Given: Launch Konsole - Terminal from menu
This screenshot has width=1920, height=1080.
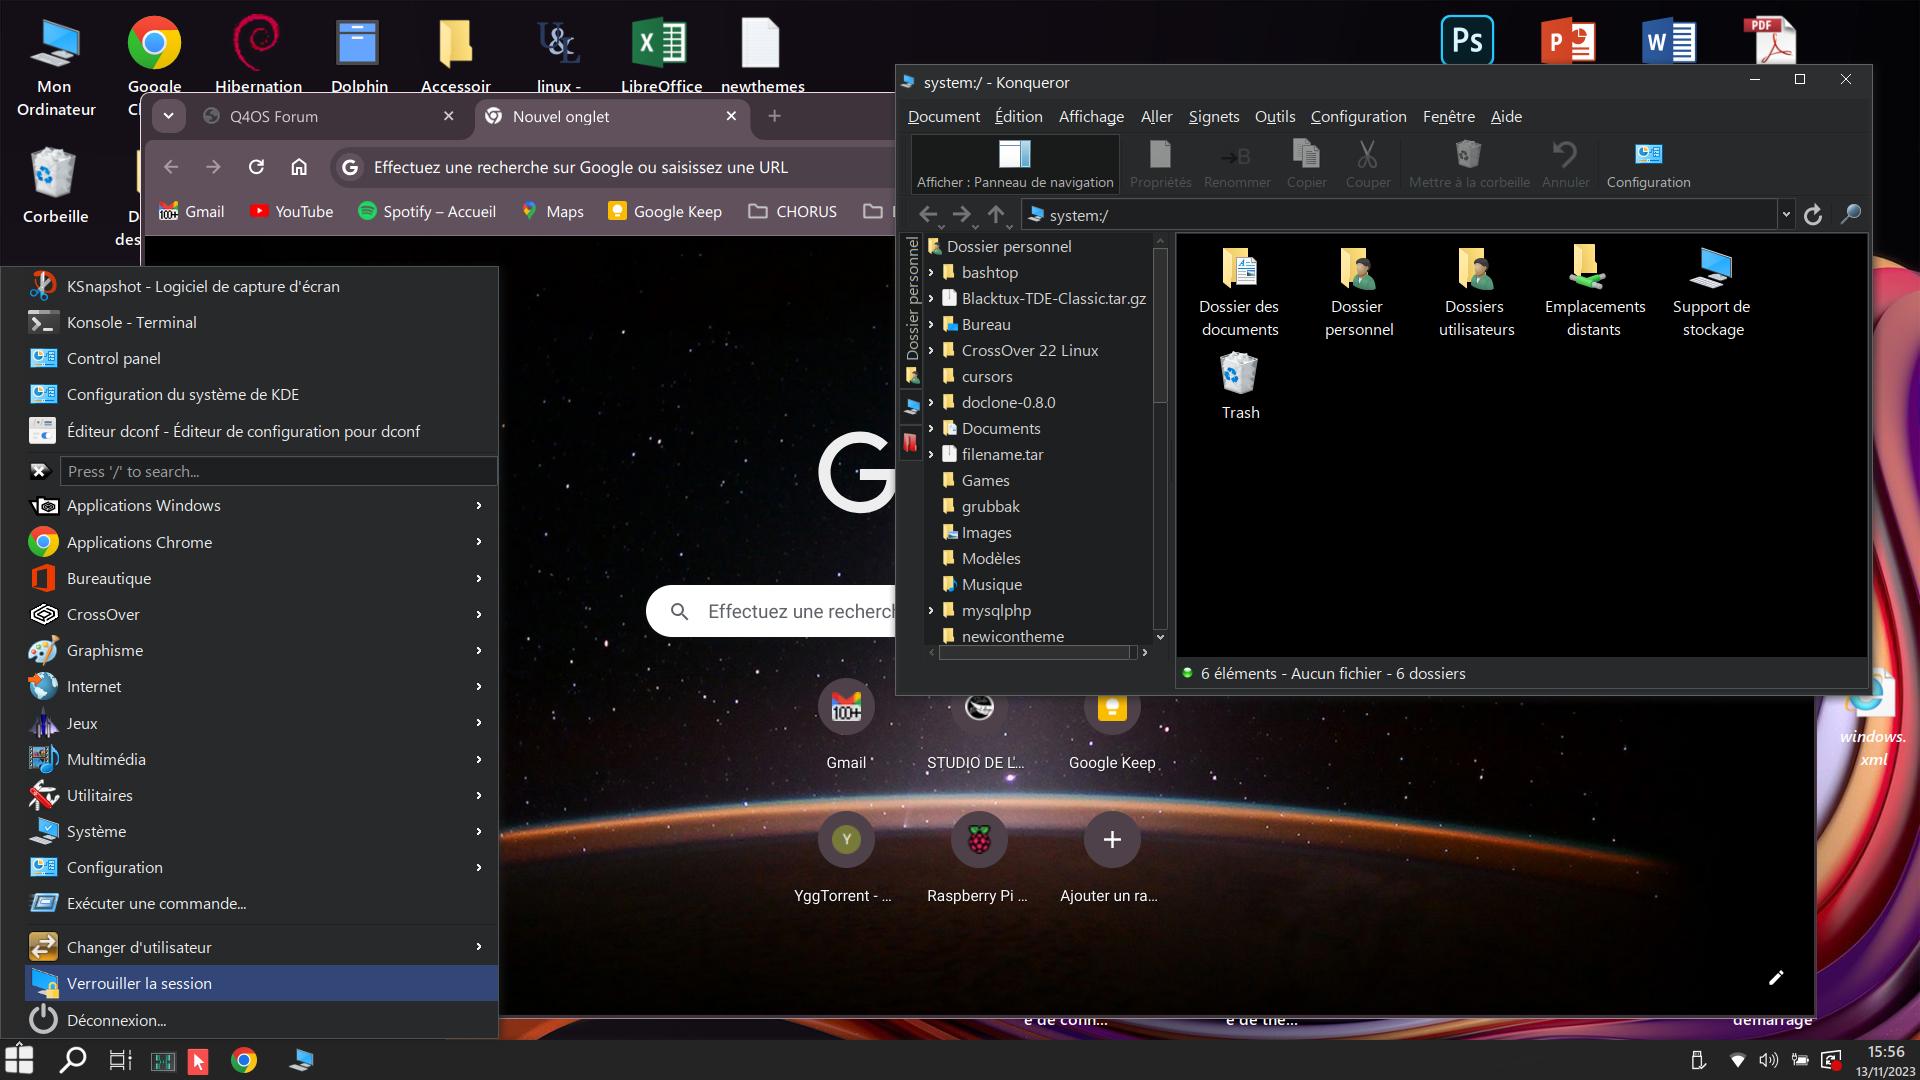Looking at the screenshot, I should (x=261, y=322).
